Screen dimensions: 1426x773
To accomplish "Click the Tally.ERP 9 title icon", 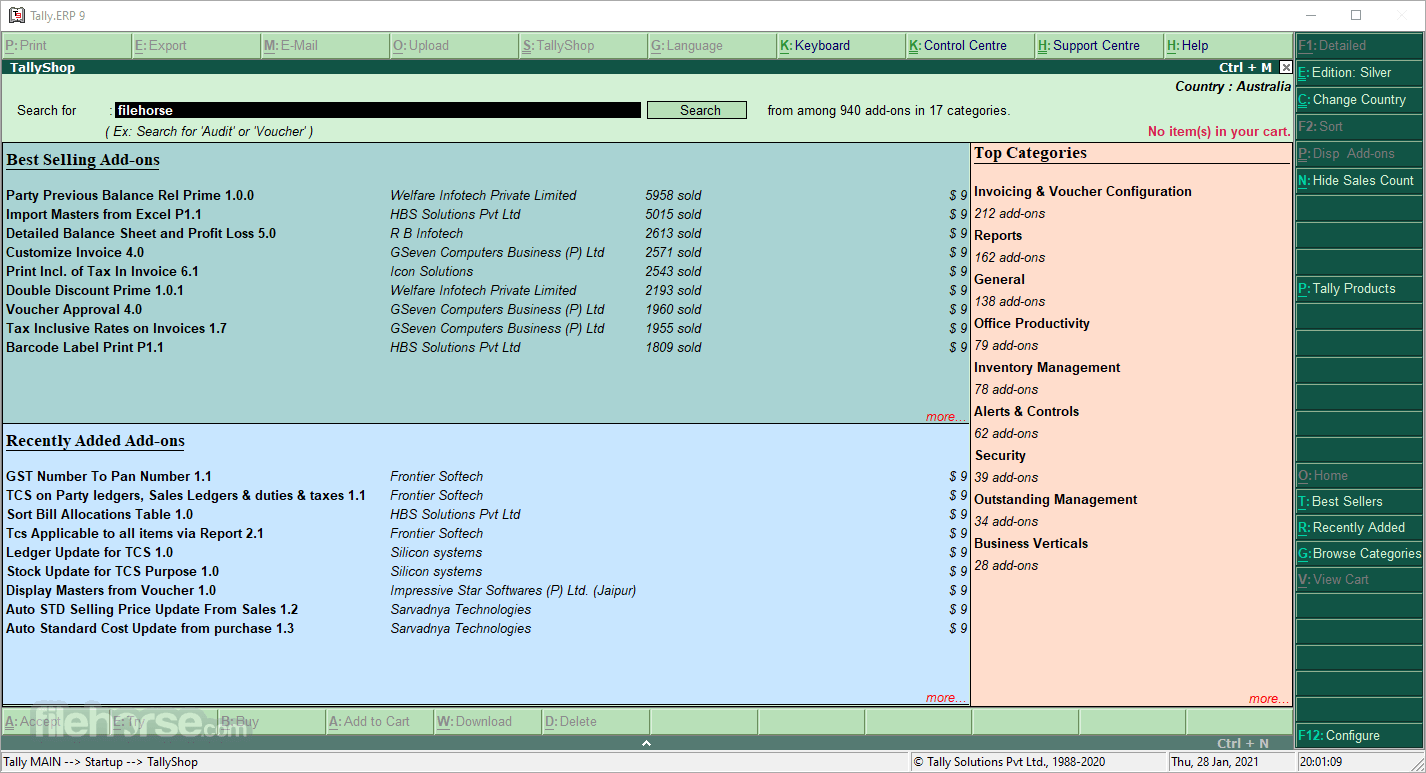I will [16, 15].
